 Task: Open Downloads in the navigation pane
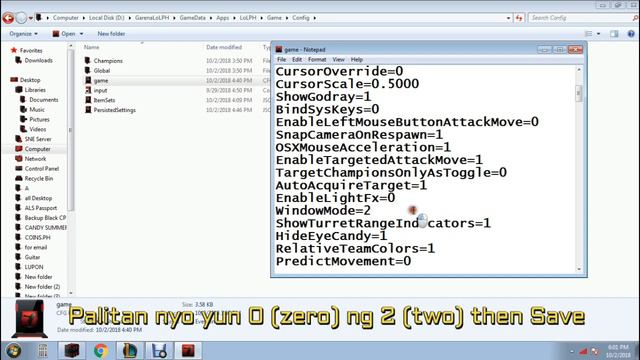[x=38, y=60]
